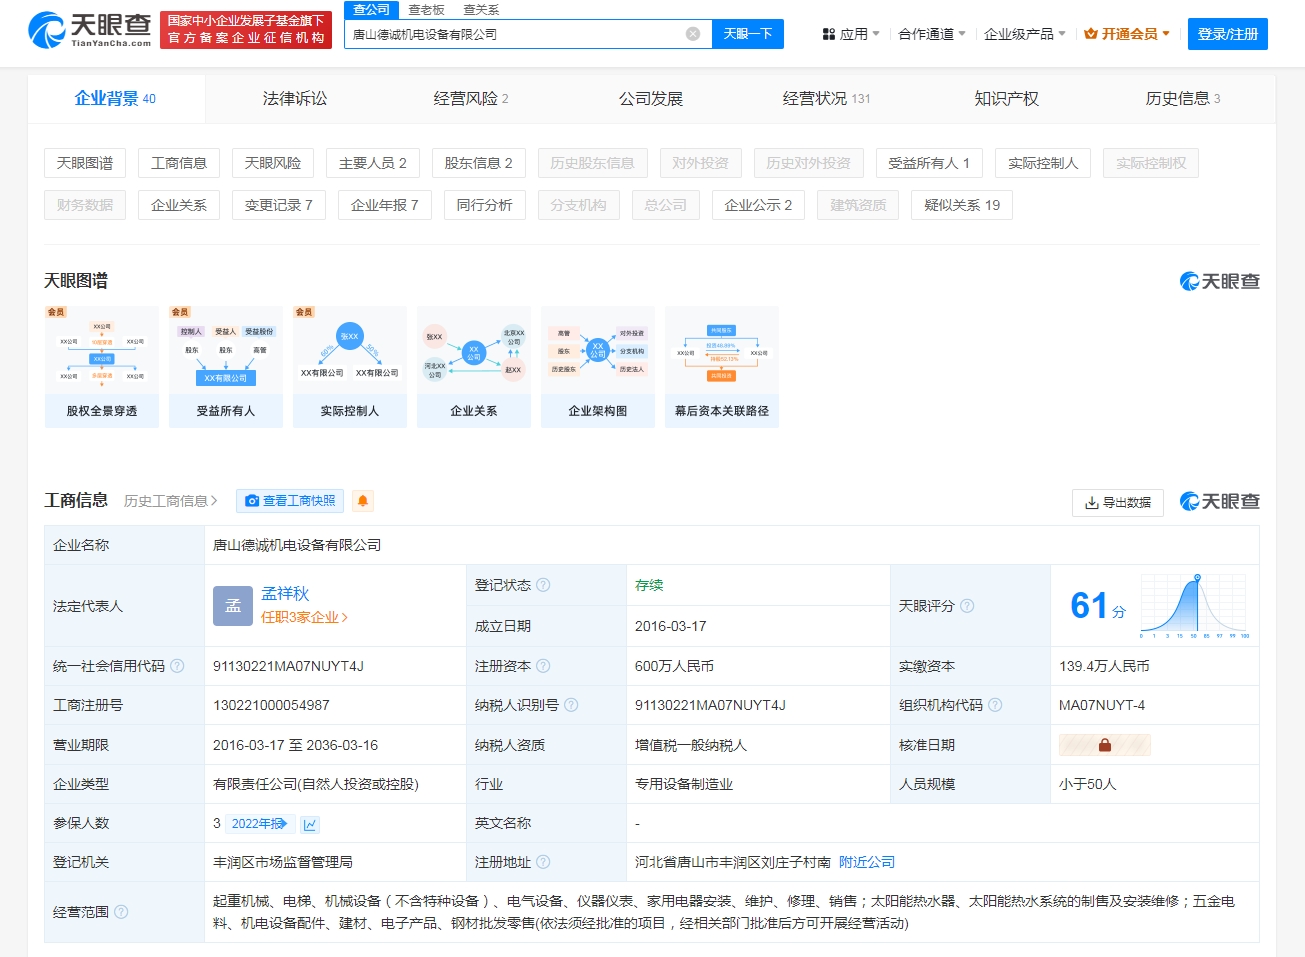Jump to 变更记录 7 section

pyautogui.click(x=279, y=205)
